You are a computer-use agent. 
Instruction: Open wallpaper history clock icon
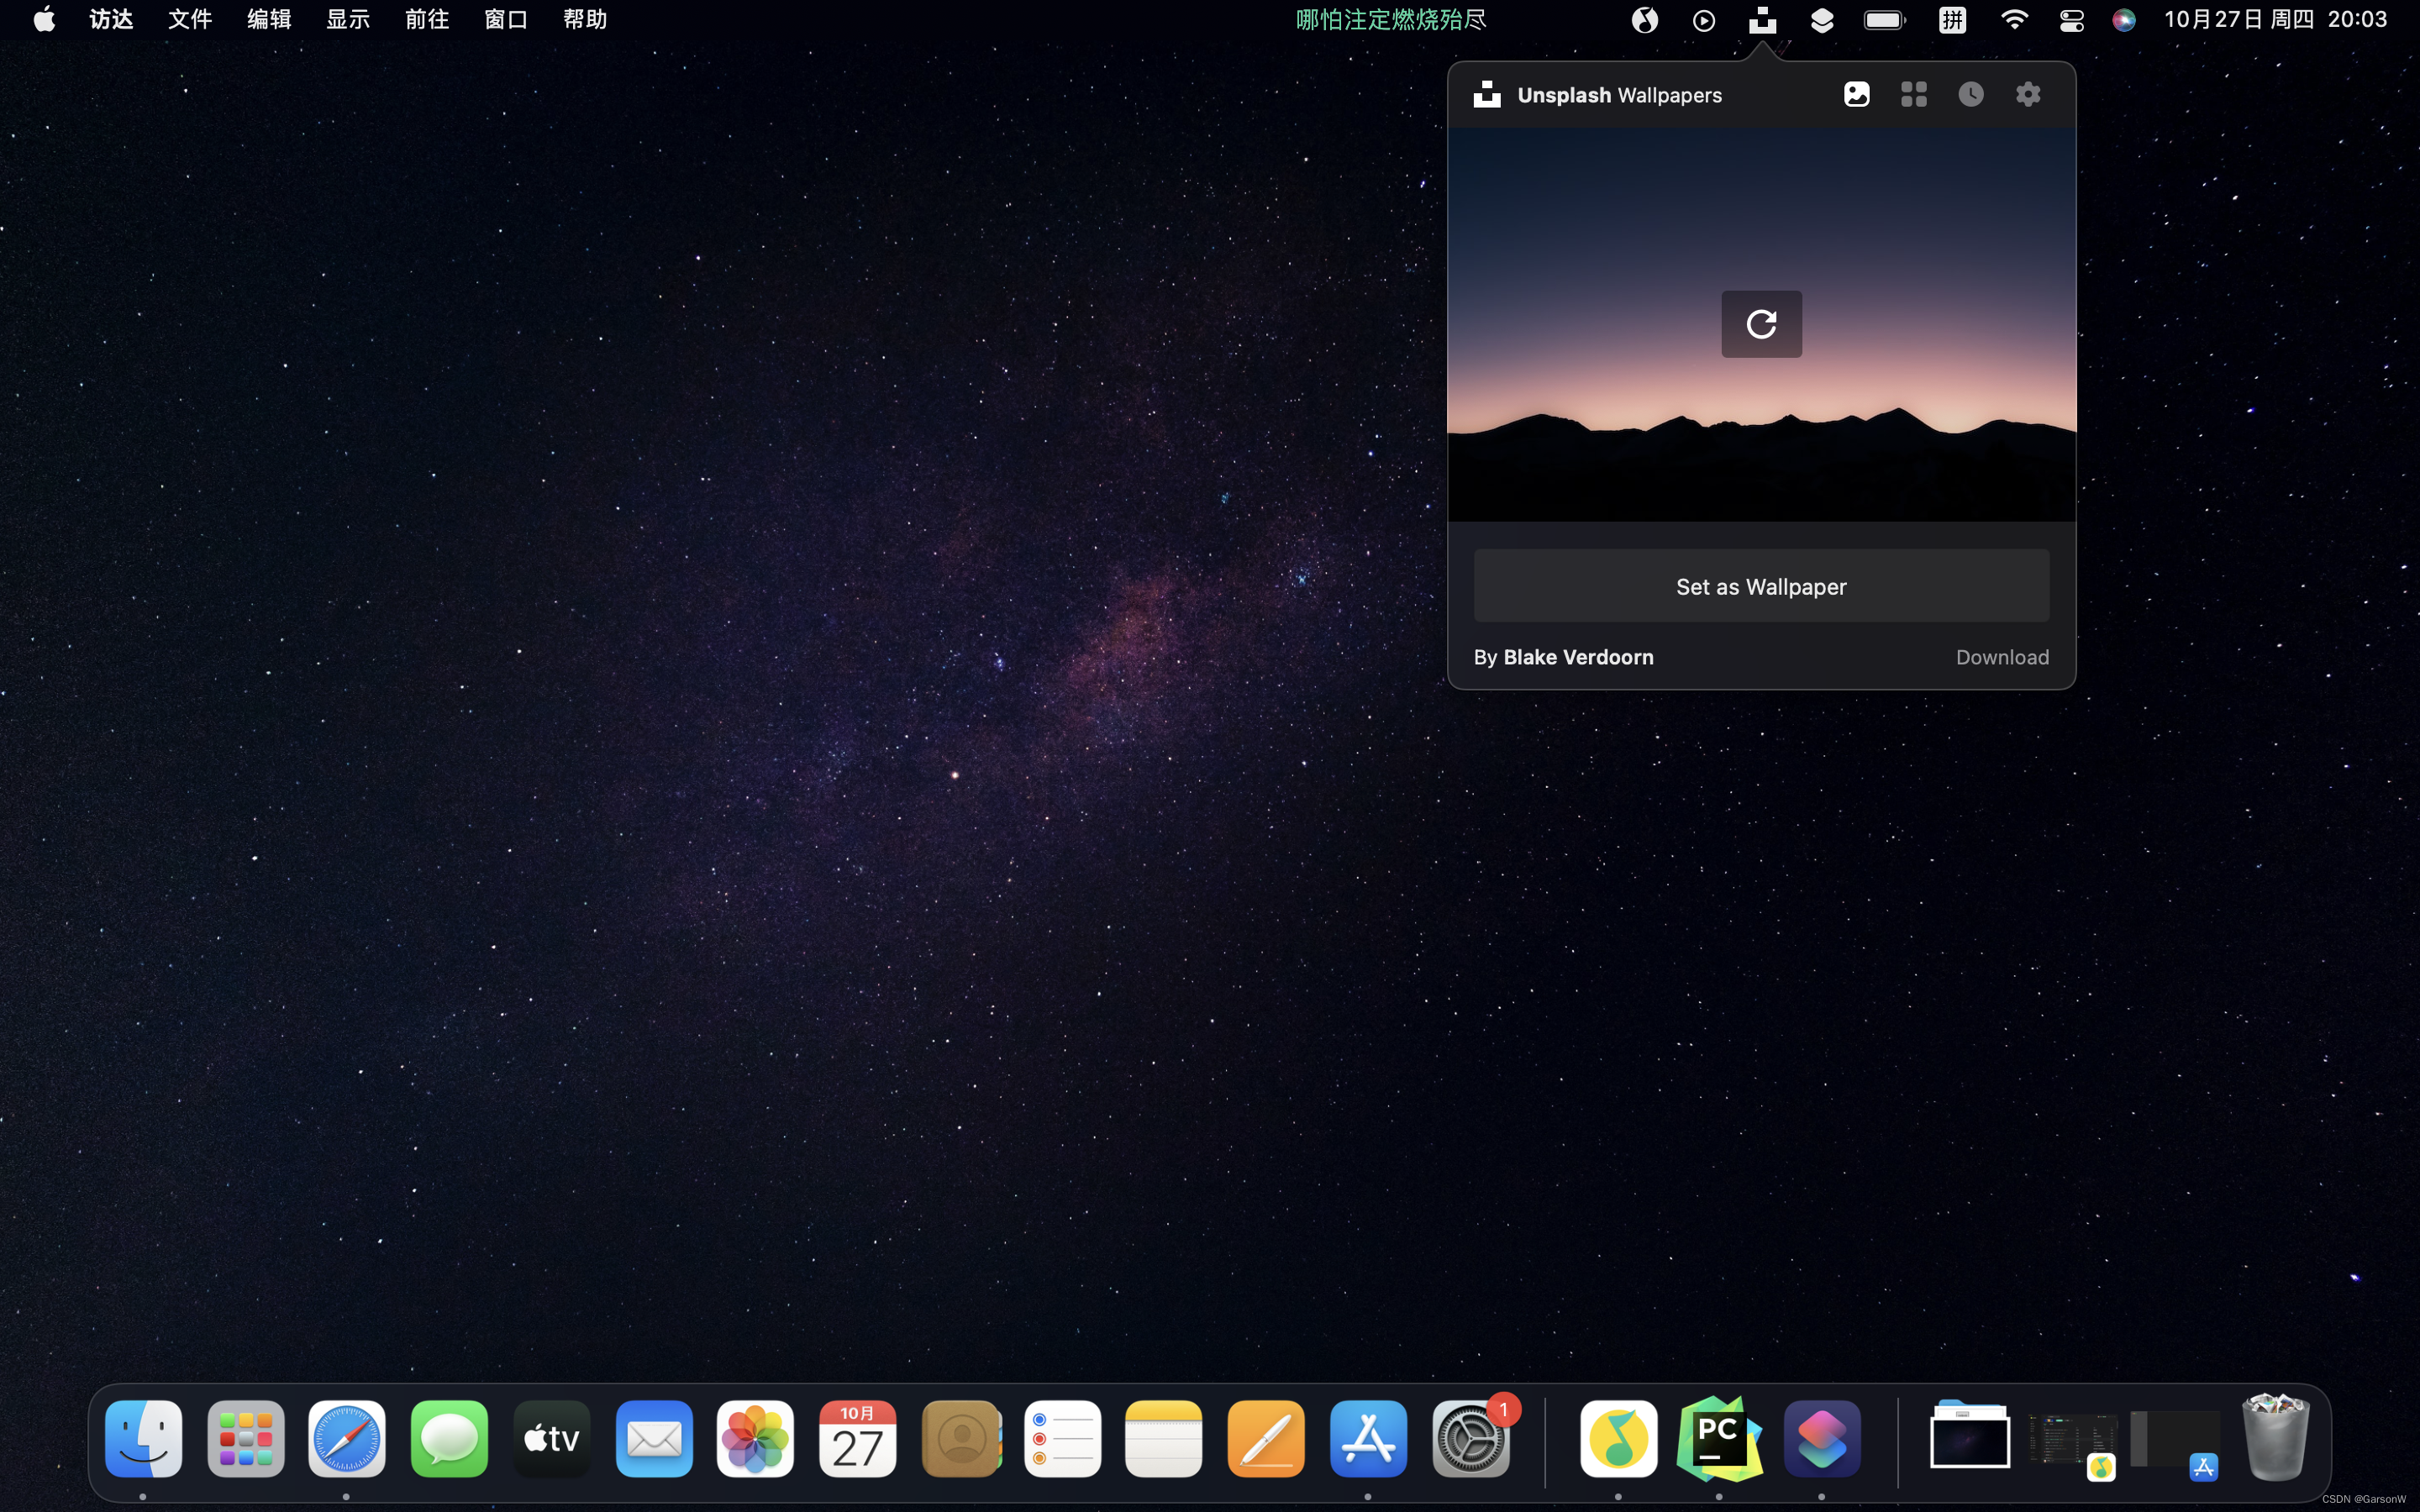point(1970,94)
